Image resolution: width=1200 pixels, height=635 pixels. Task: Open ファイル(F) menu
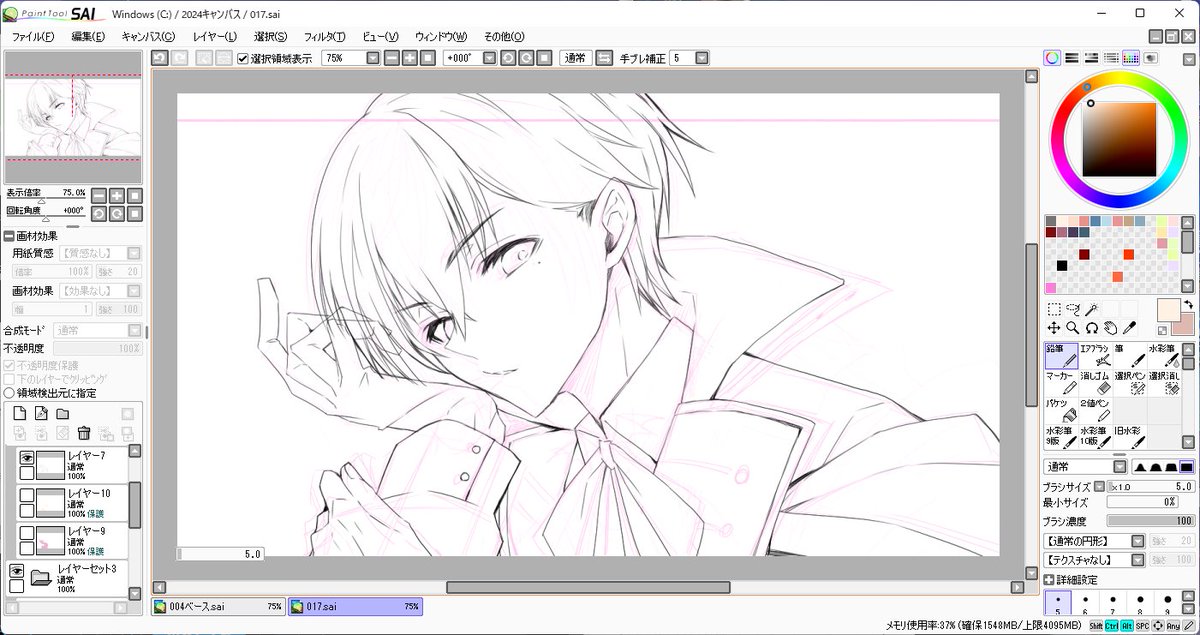(32, 36)
